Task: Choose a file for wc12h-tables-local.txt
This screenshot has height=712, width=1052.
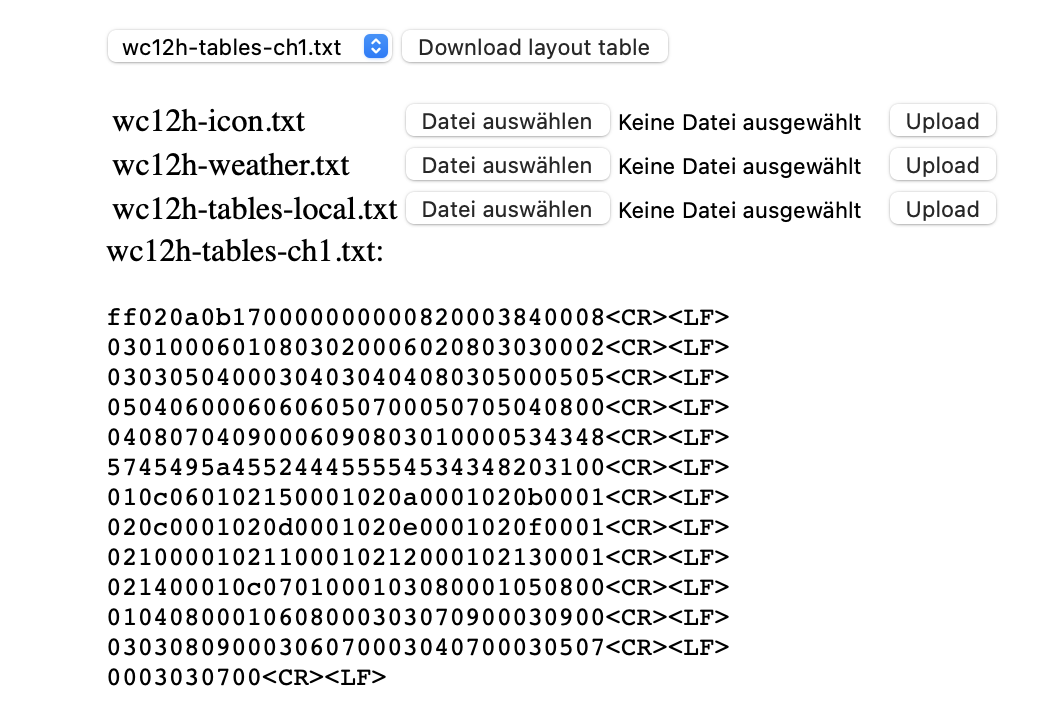Action: 507,210
